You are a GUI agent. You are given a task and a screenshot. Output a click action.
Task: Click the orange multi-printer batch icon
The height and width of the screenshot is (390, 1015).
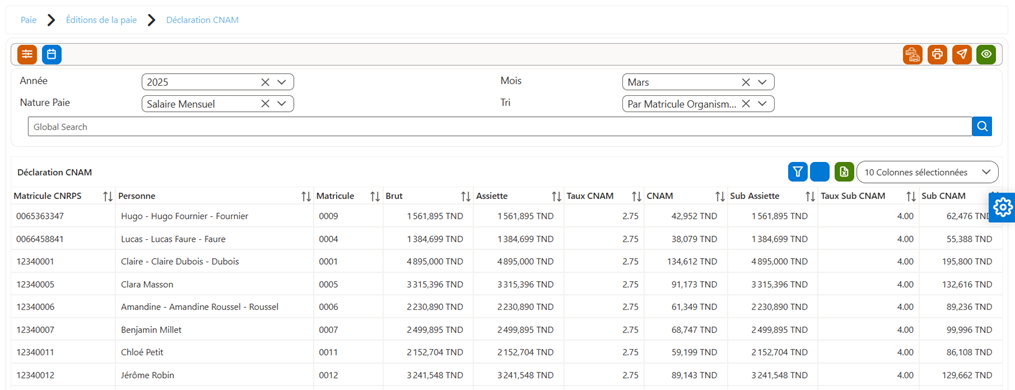coord(913,54)
